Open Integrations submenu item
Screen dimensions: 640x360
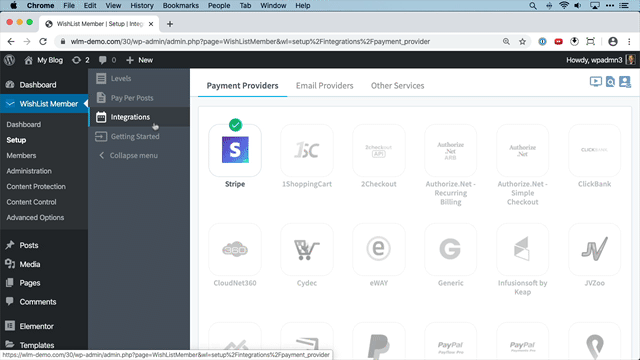139,117
